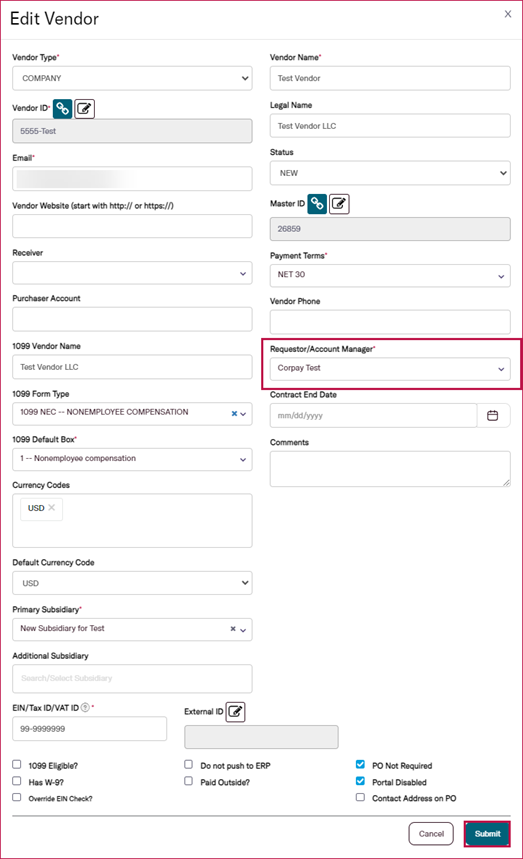Open the Status dropdown showing NEW

(390, 173)
